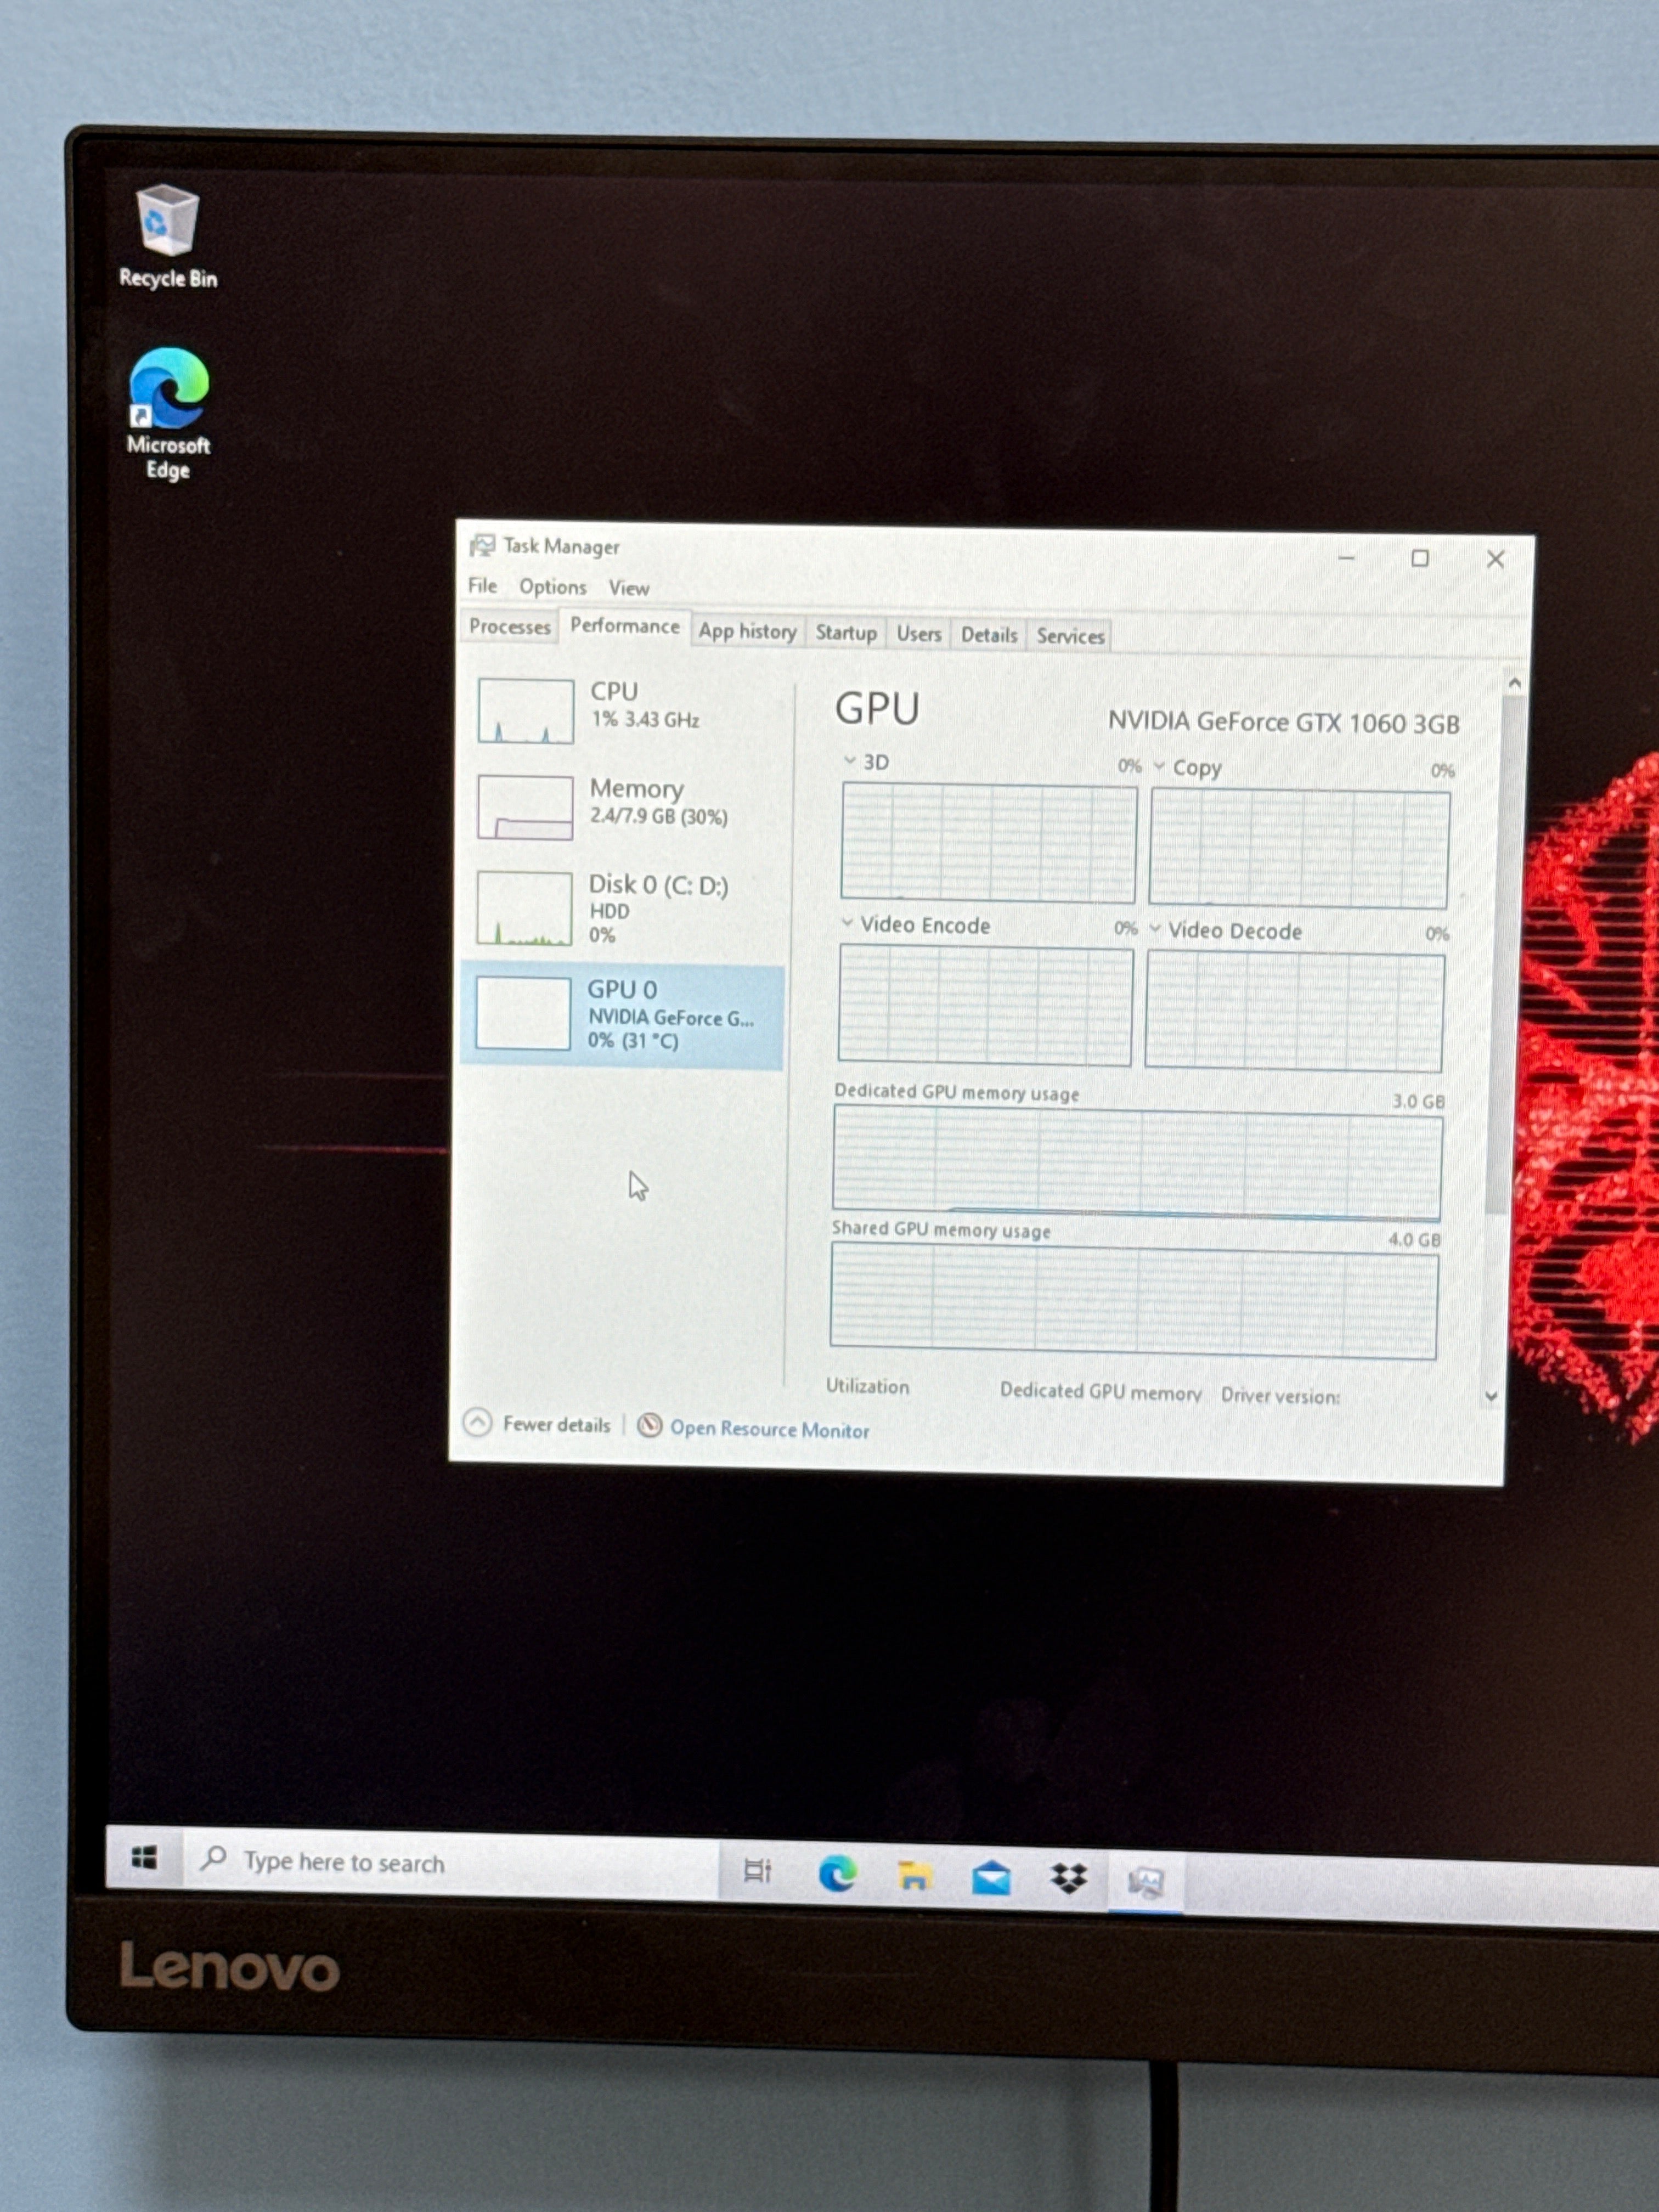Open the Video Decode engine dropdown
The width and height of the screenshot is (1659, 2212).
click(1156, 929)
